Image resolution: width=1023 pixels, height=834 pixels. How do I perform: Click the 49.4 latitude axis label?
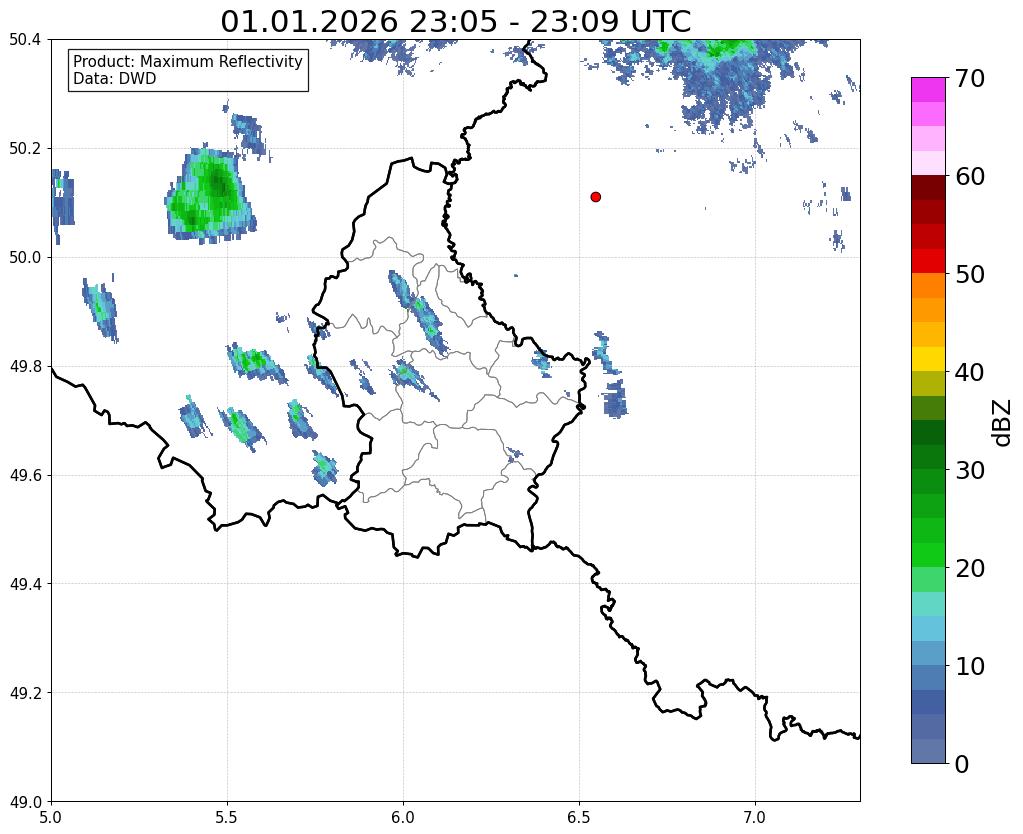click(x=25, y=584)
